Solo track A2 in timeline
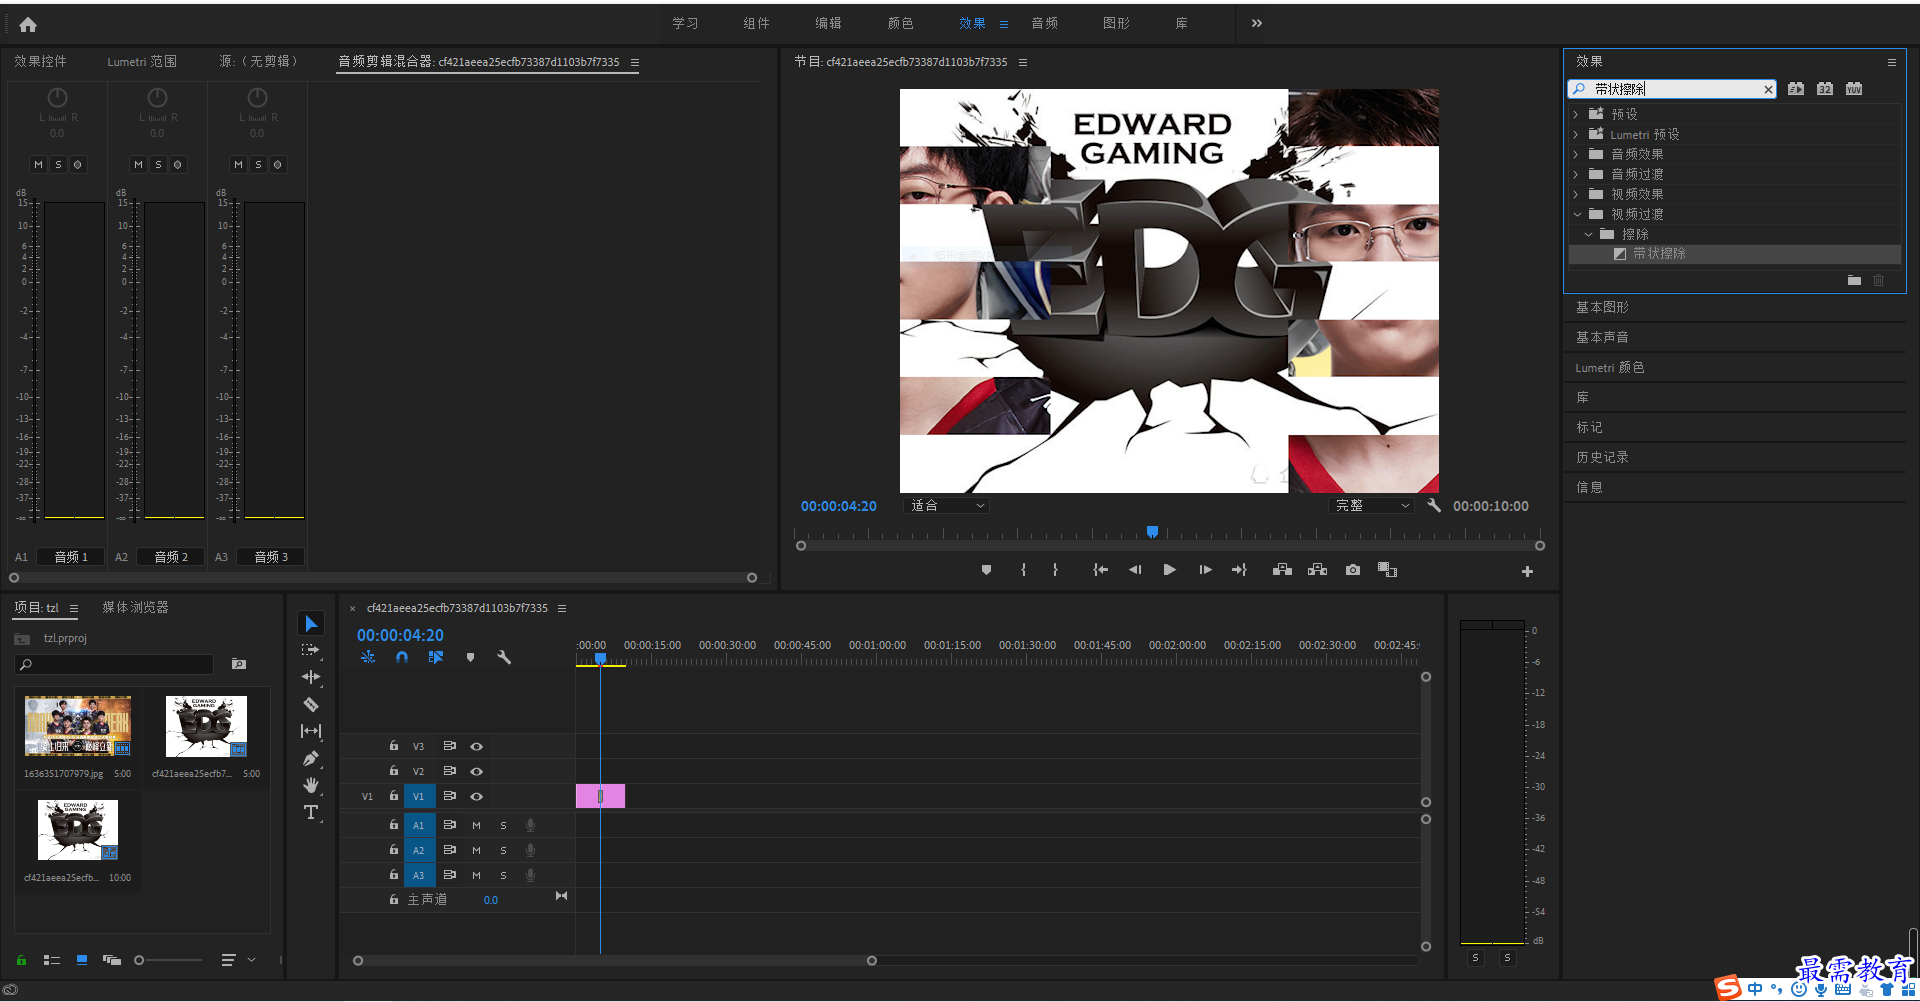 coord(503,850)
